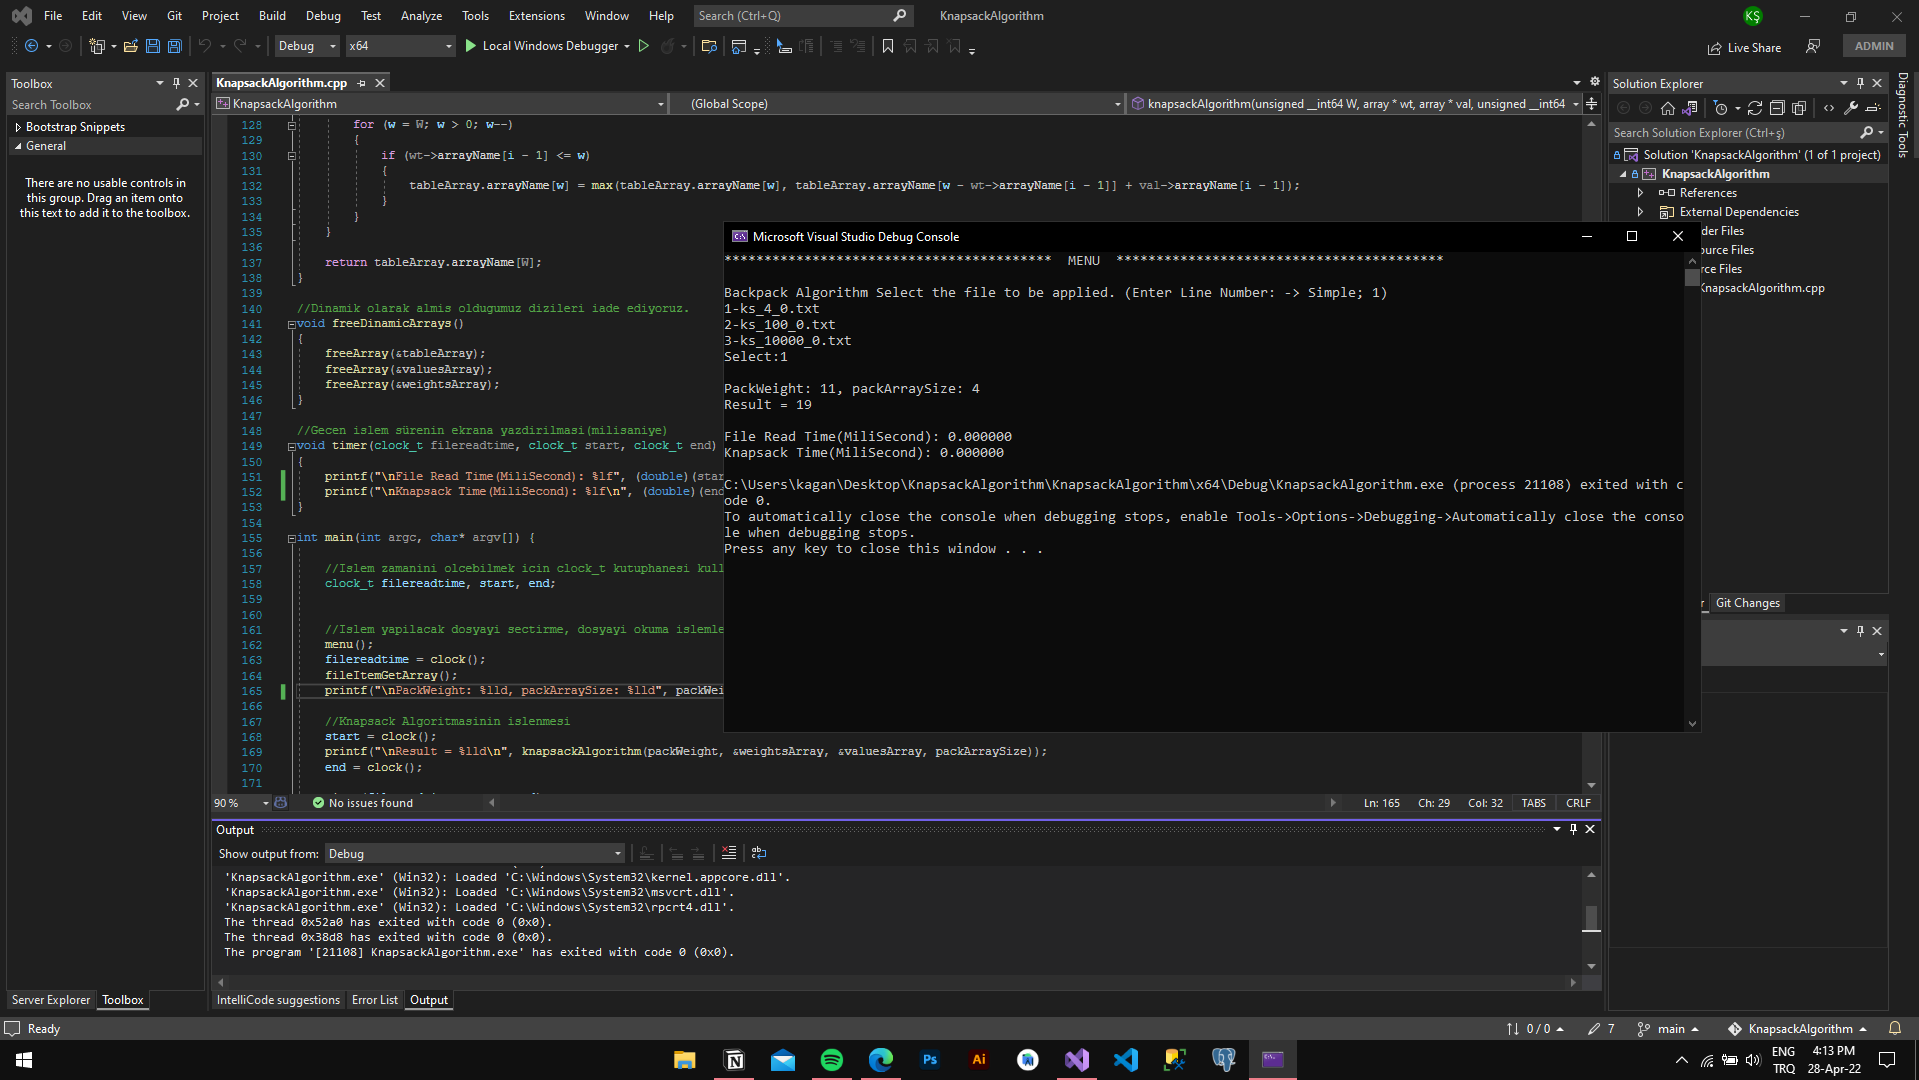Viewport: 1919px width, 1080px height.
Task: Click the Search (Ctrl+Q) field
Action: click(802, 15)
